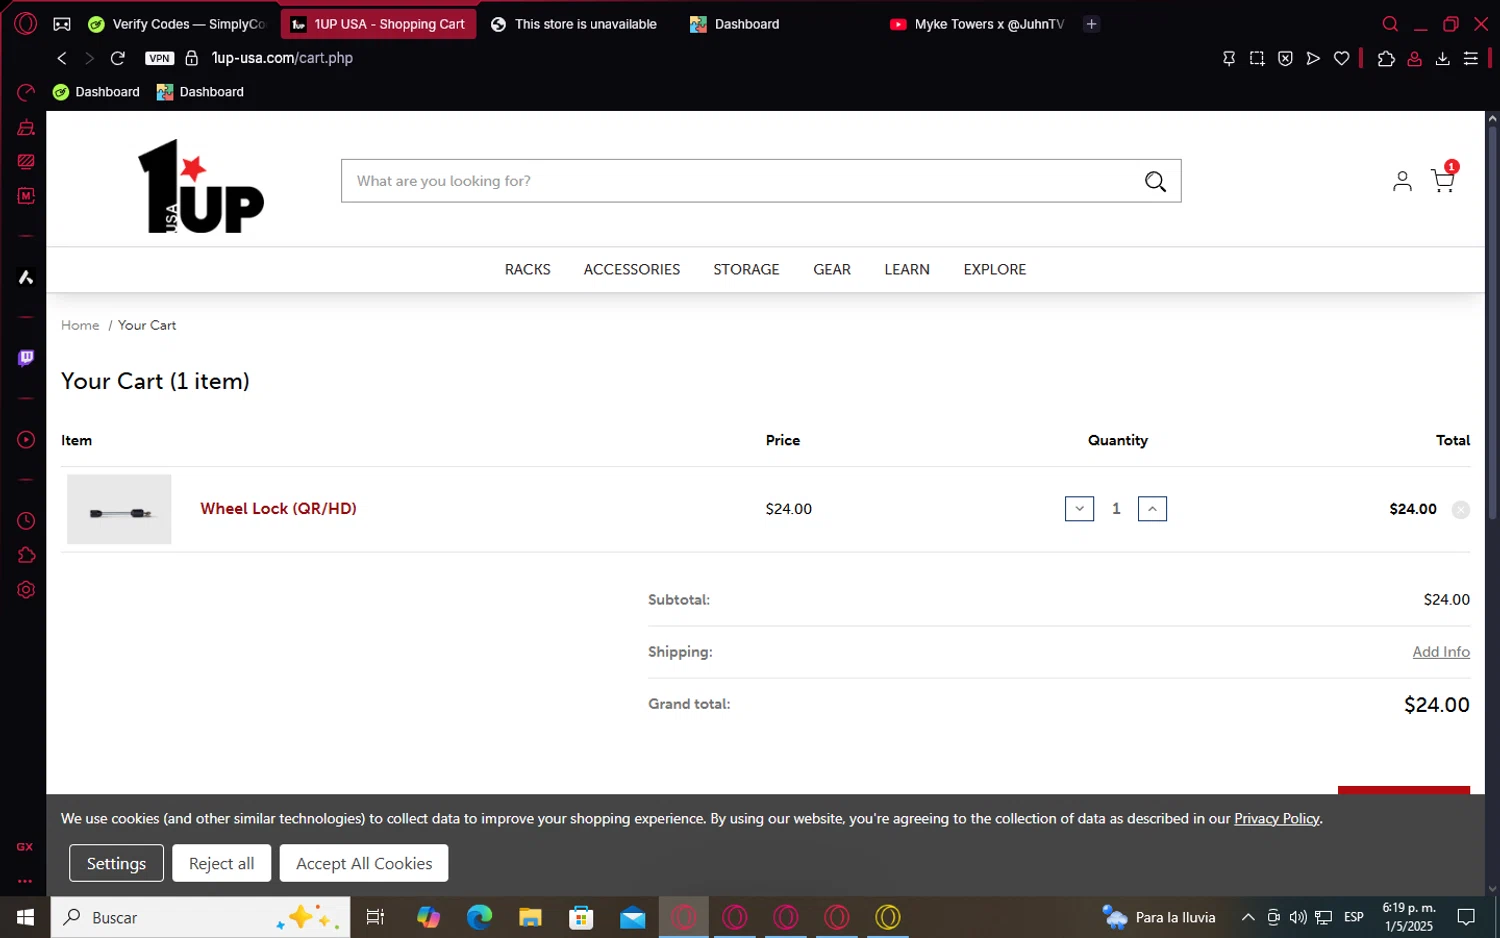Viewport: 1500px width, 938px height.
Task: Click the VPN badge in address bar
Action: point(160,58)
